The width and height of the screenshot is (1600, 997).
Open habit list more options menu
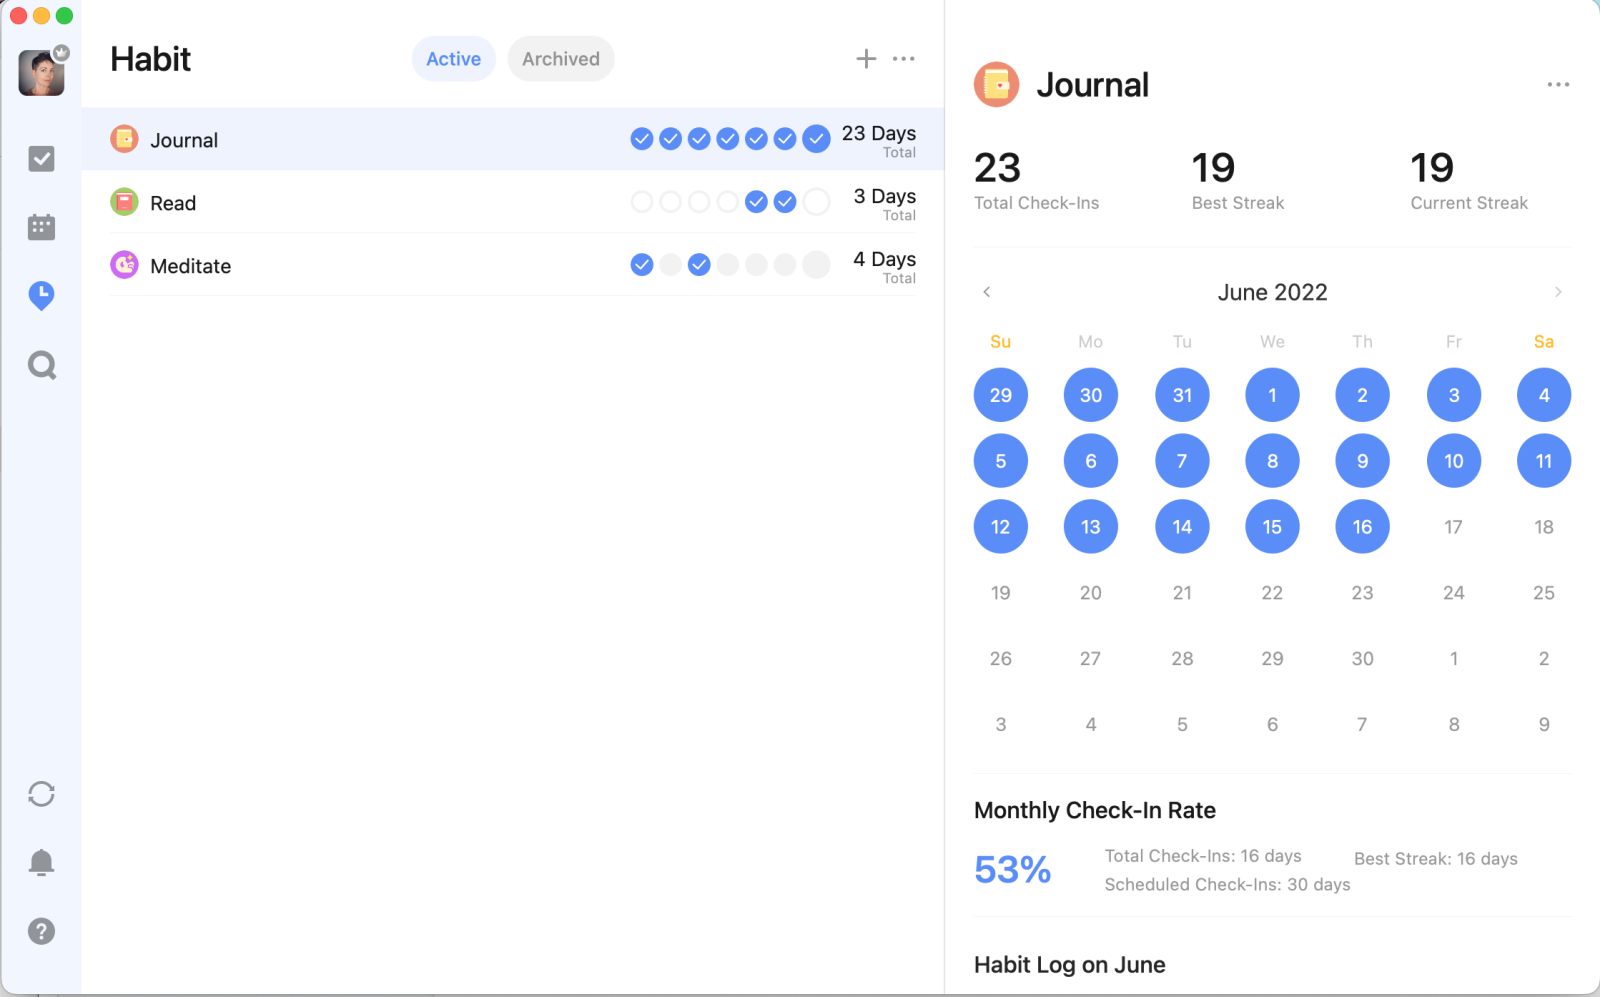pos(904,59)
